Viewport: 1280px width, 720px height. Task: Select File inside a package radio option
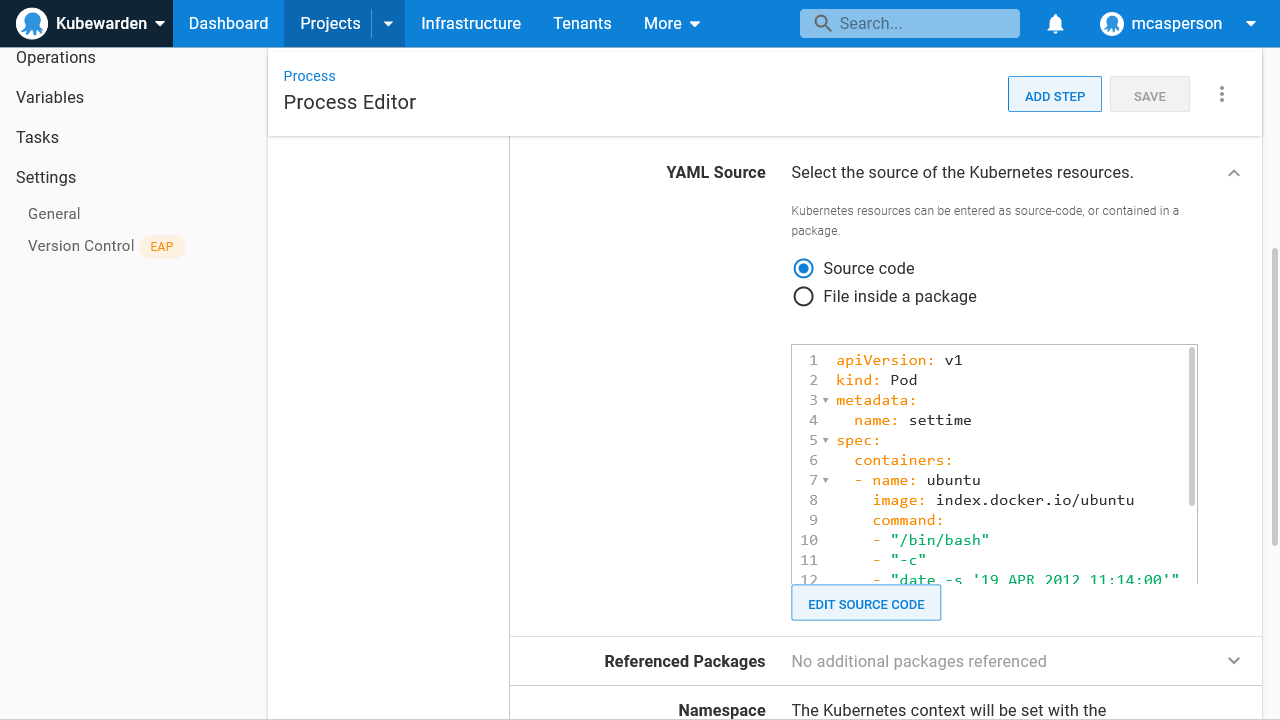click(803, 296)
